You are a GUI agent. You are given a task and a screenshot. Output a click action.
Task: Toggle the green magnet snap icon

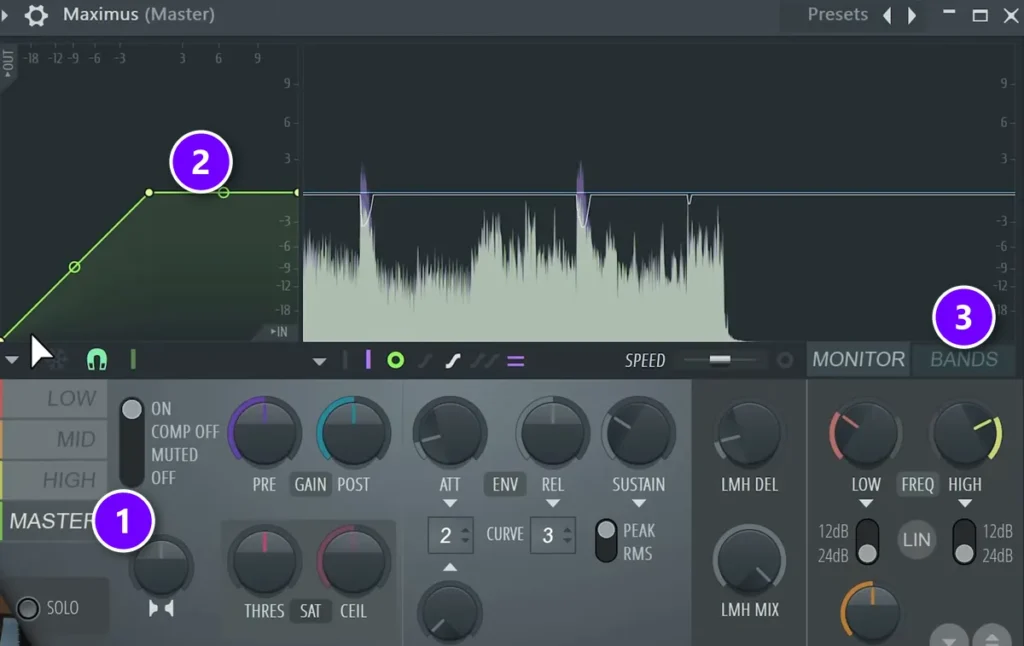coord(97,360)
